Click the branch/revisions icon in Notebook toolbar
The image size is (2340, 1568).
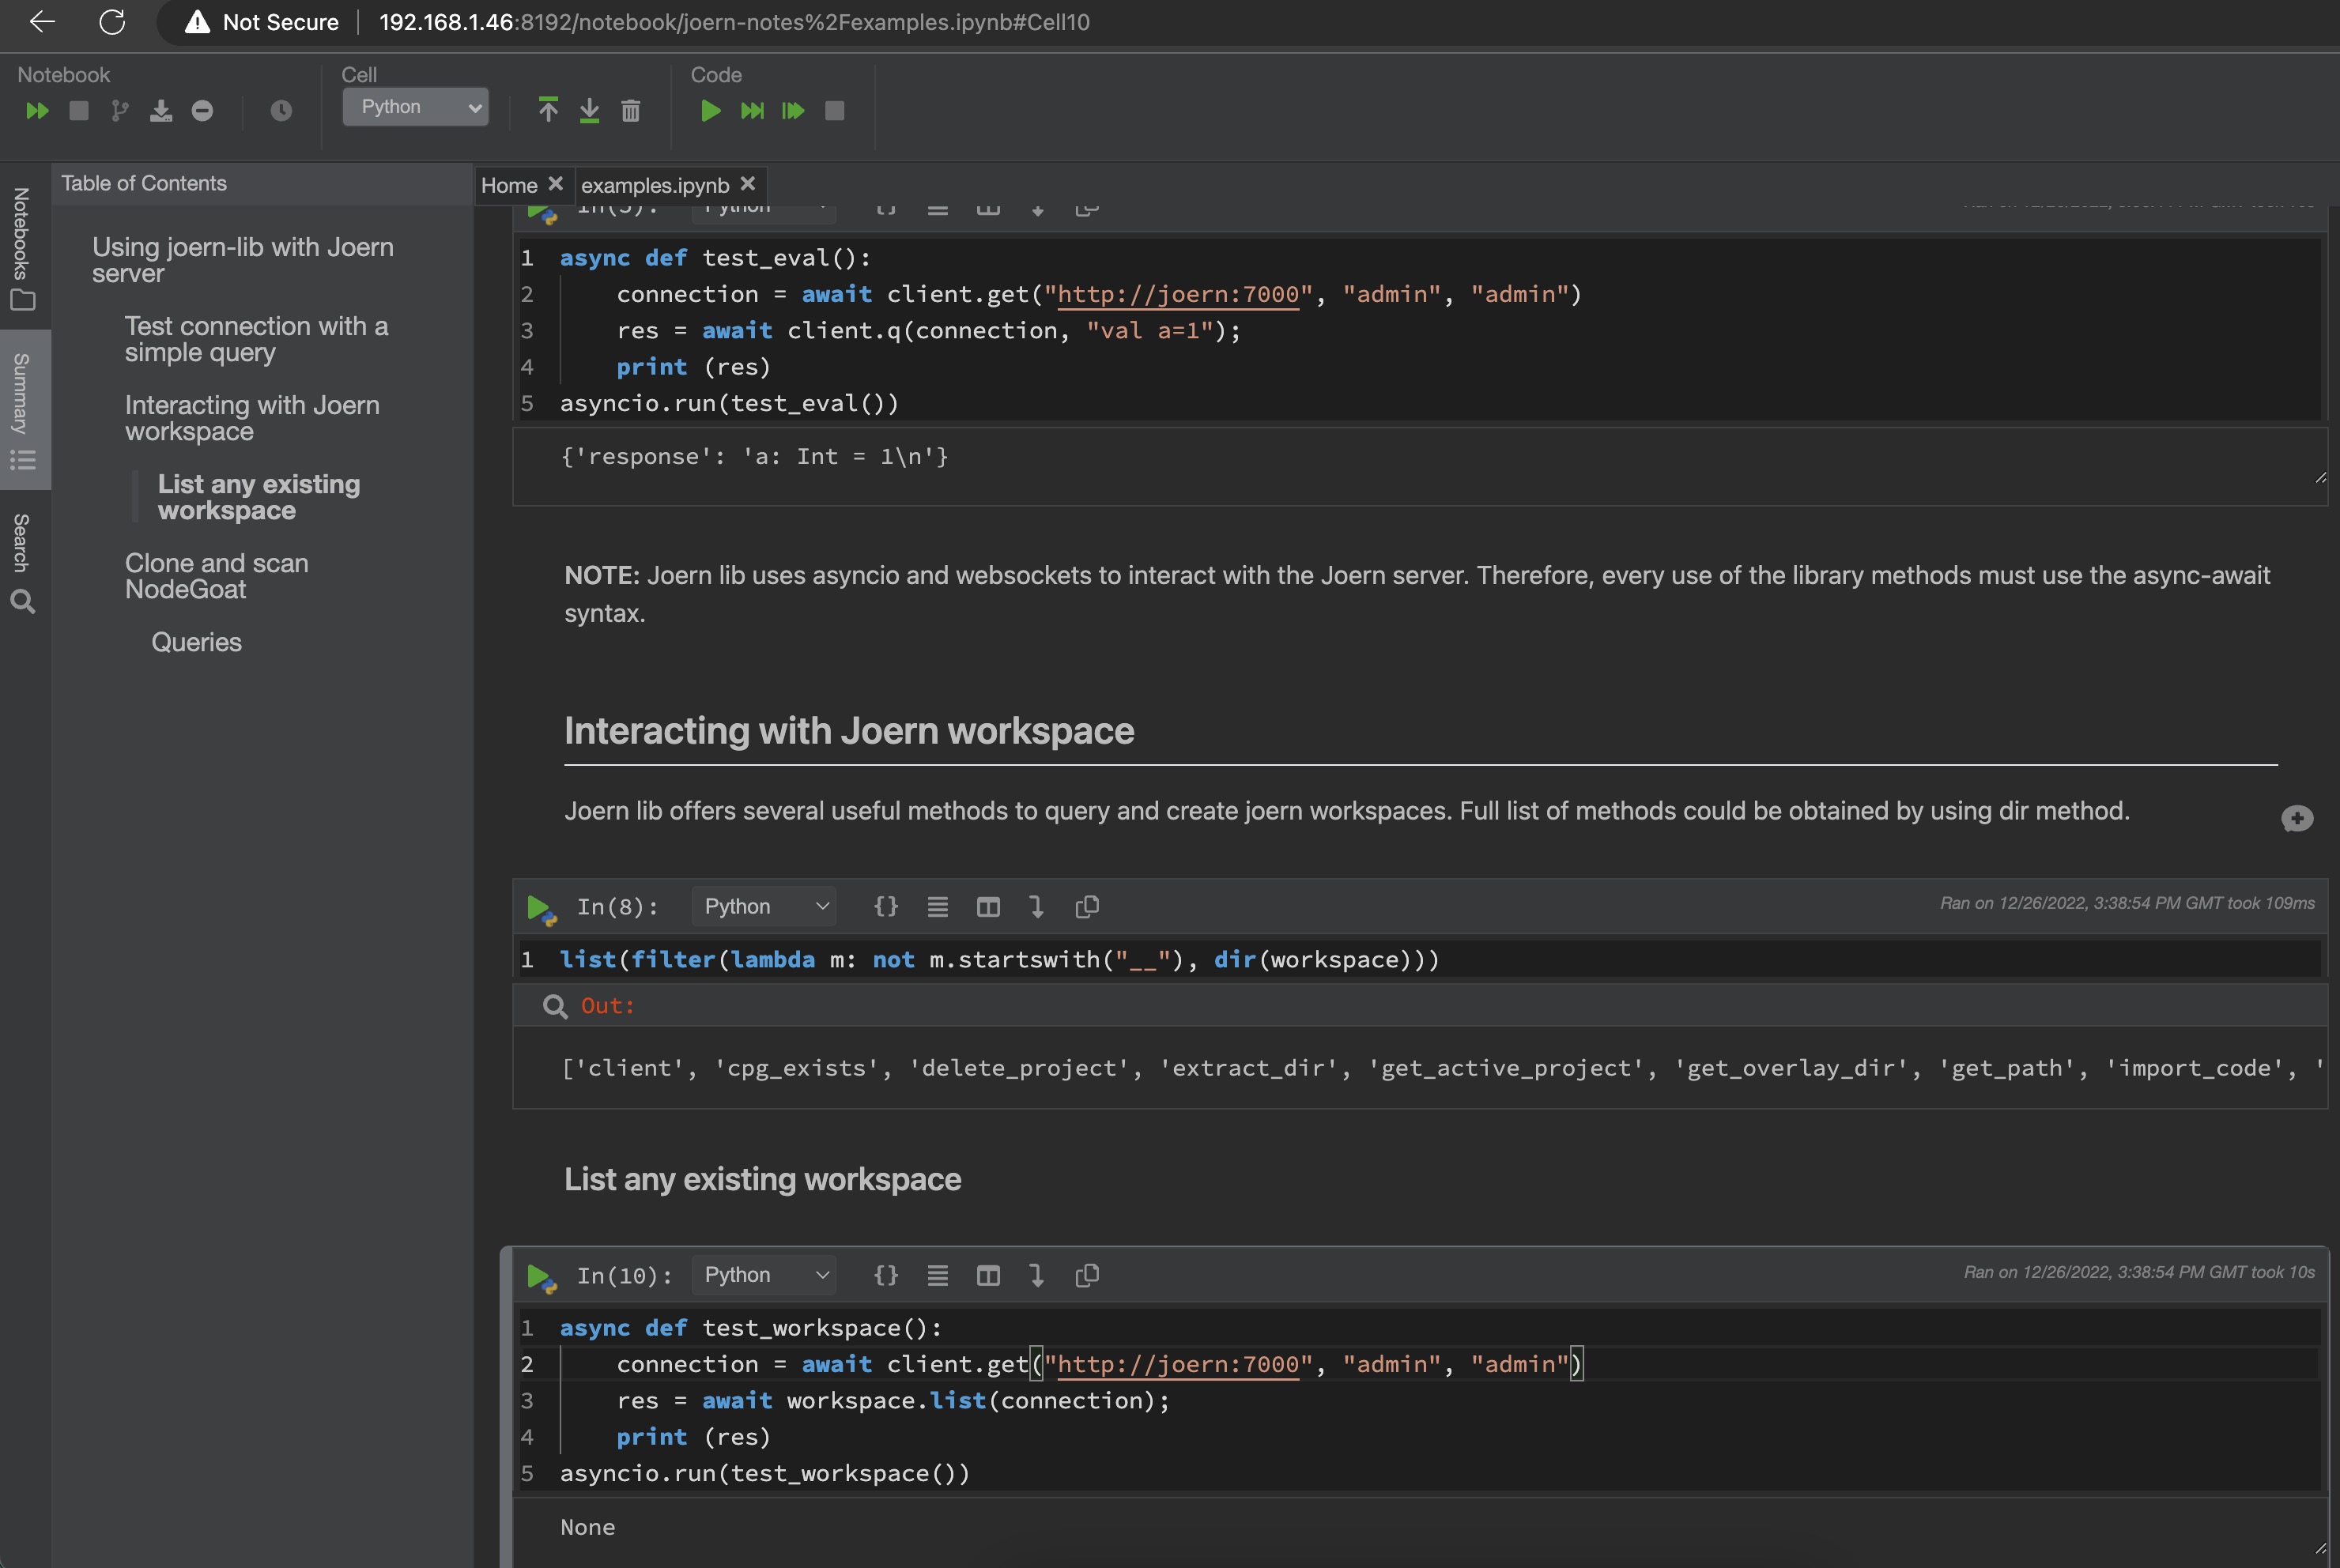click(120, 111)
